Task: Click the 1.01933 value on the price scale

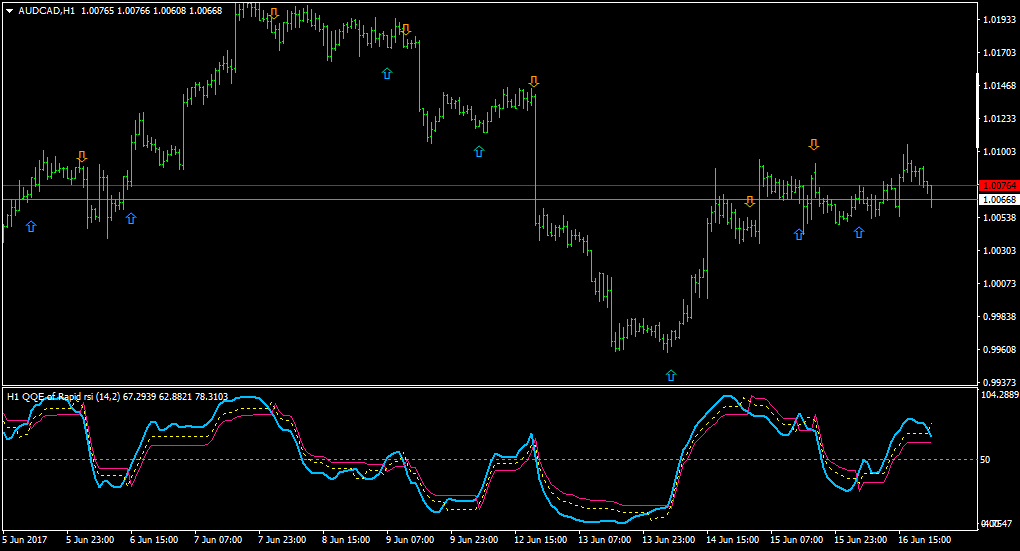Action: pyautogui.click(x=999, y=20)
